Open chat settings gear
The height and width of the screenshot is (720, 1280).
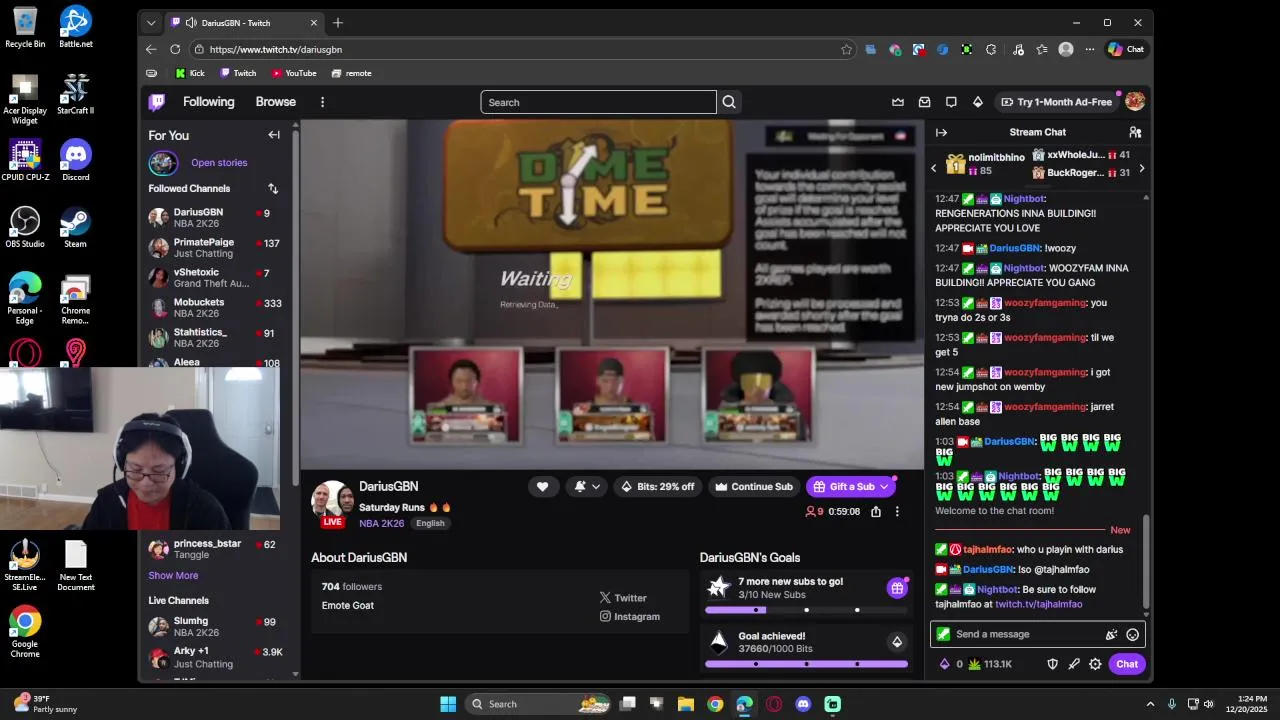click(x=1095, y=664)
